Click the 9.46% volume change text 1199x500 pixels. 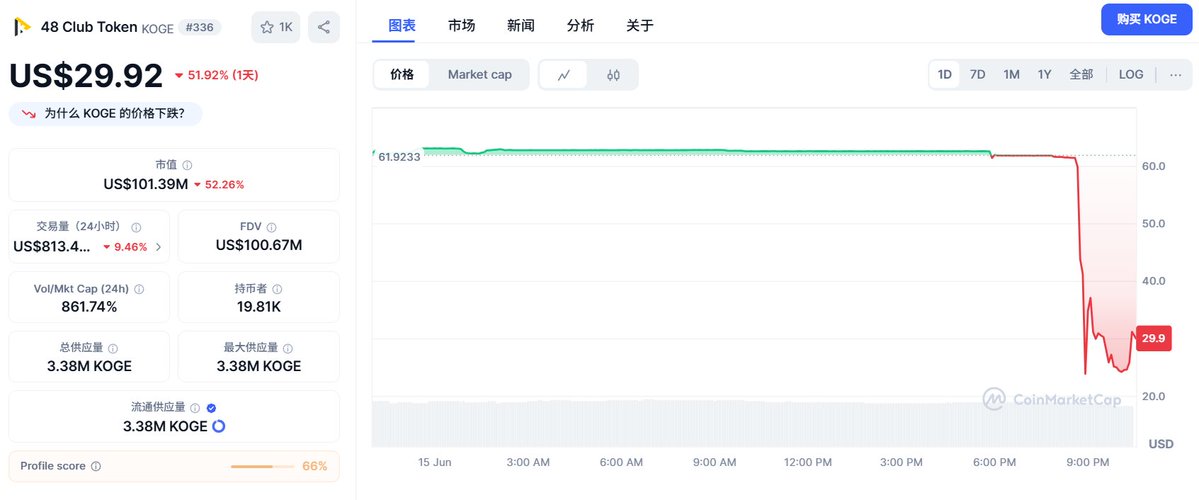(x=130, y=247)
